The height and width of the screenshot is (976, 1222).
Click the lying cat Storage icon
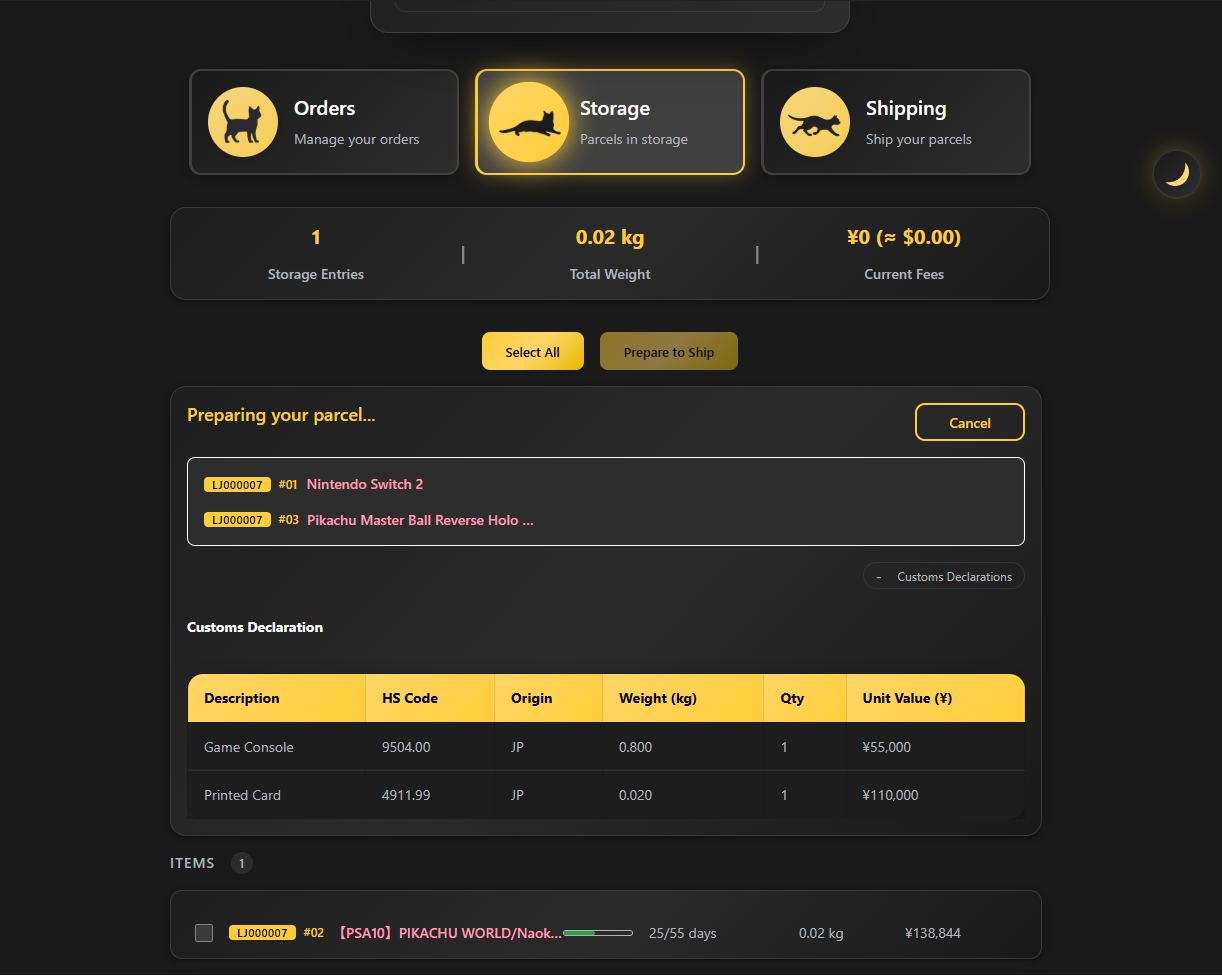[x=529, y=122]
